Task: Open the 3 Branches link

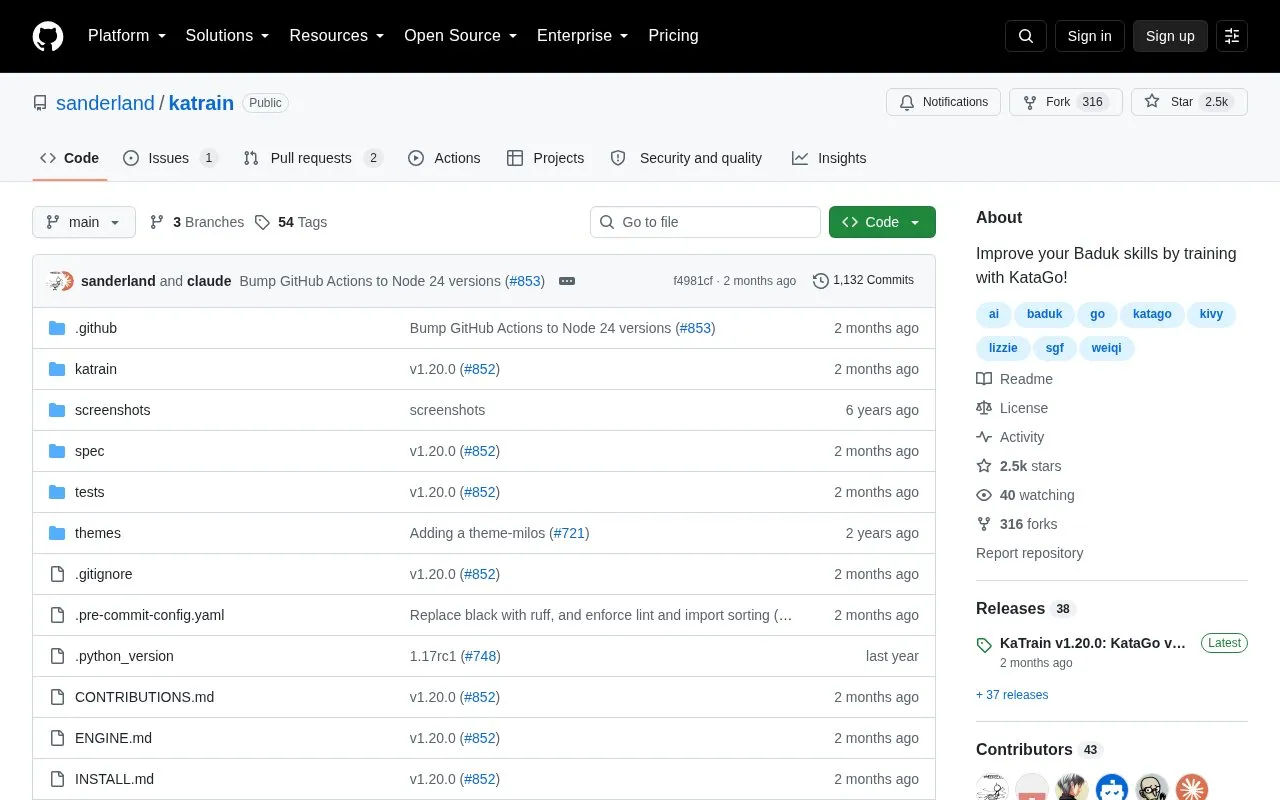Action: pos(197,222)
